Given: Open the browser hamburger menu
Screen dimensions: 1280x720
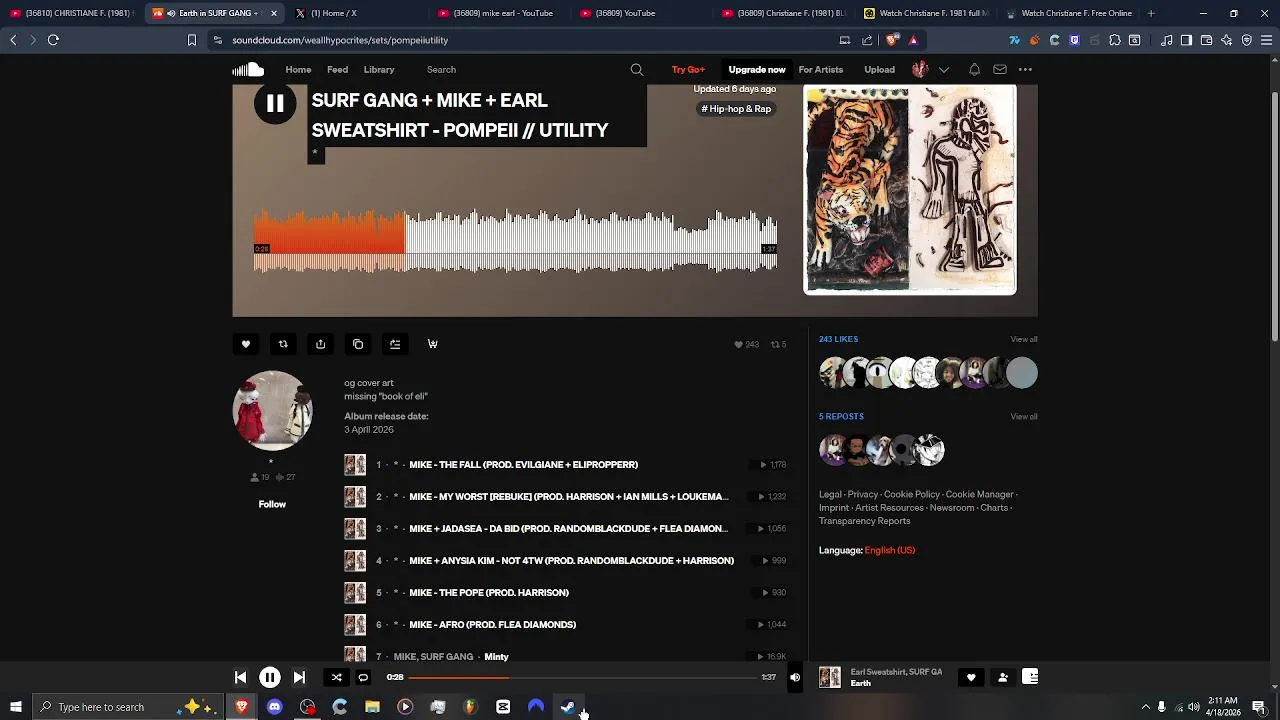Looking at the screenshot, I should click(x=1266, y=40).
